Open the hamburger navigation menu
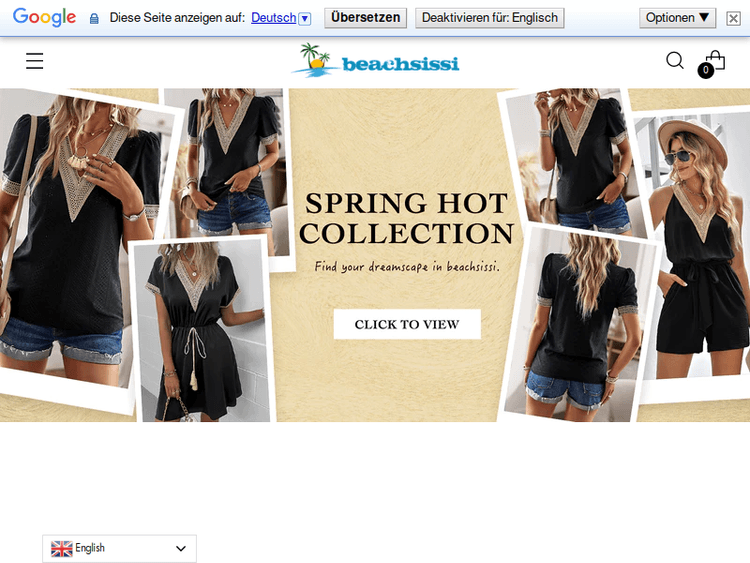This screenshot has height=563, width=750. [35, 61]
